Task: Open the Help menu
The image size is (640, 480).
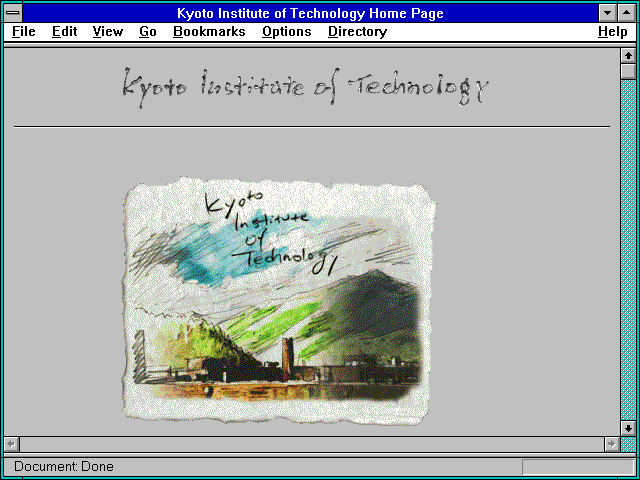Action: tap(613, 32)
